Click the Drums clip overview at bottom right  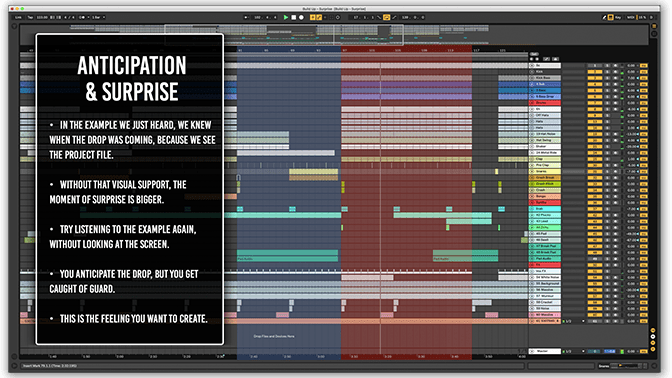(x=628, y=366)
